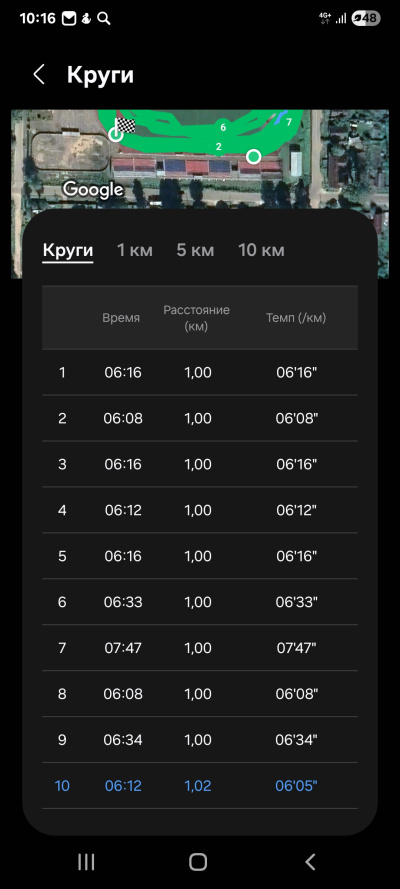Screen dimensions: 400x889
Task: Switch to the 10 км tab
Action: click(x=261, y=250)
